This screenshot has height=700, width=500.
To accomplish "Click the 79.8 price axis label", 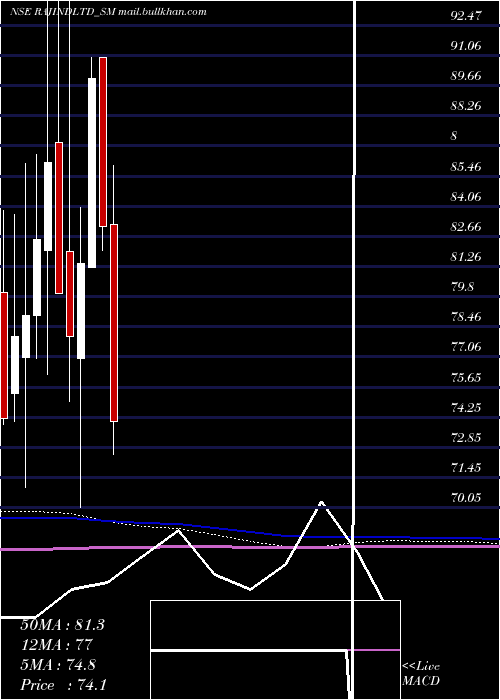I will 462,287.
